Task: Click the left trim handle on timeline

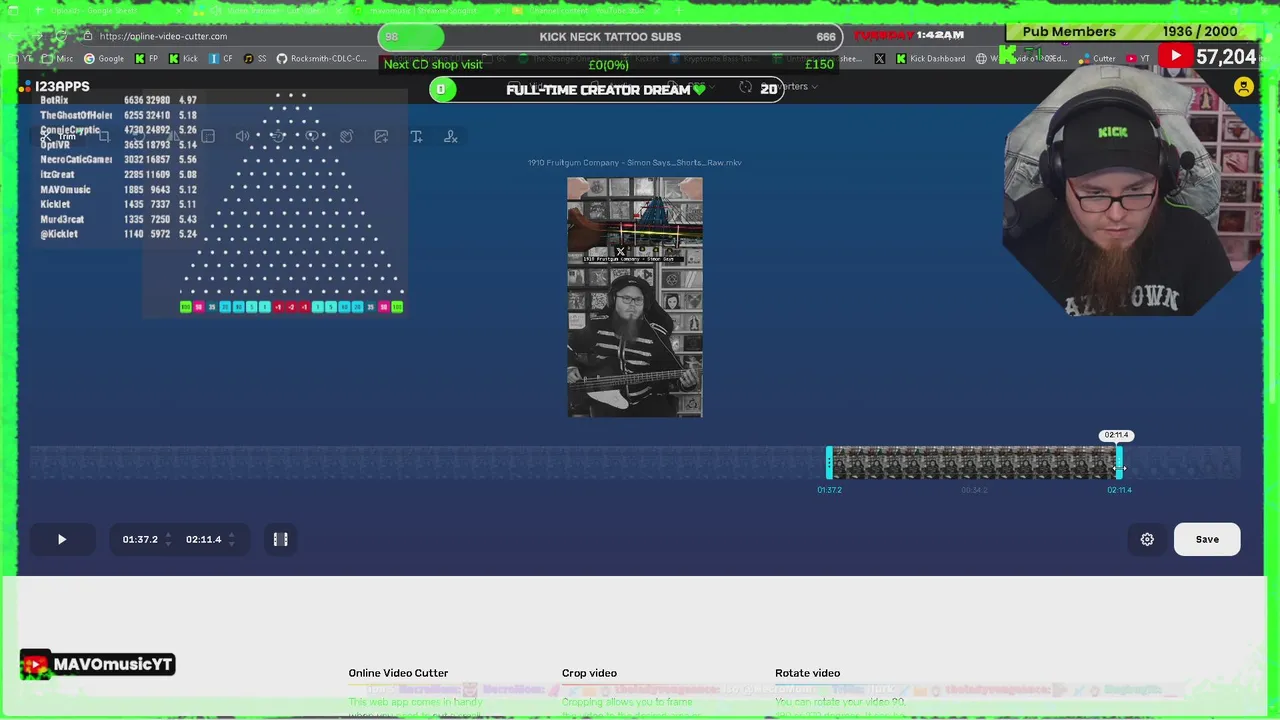Action: (x=829, y=462)
